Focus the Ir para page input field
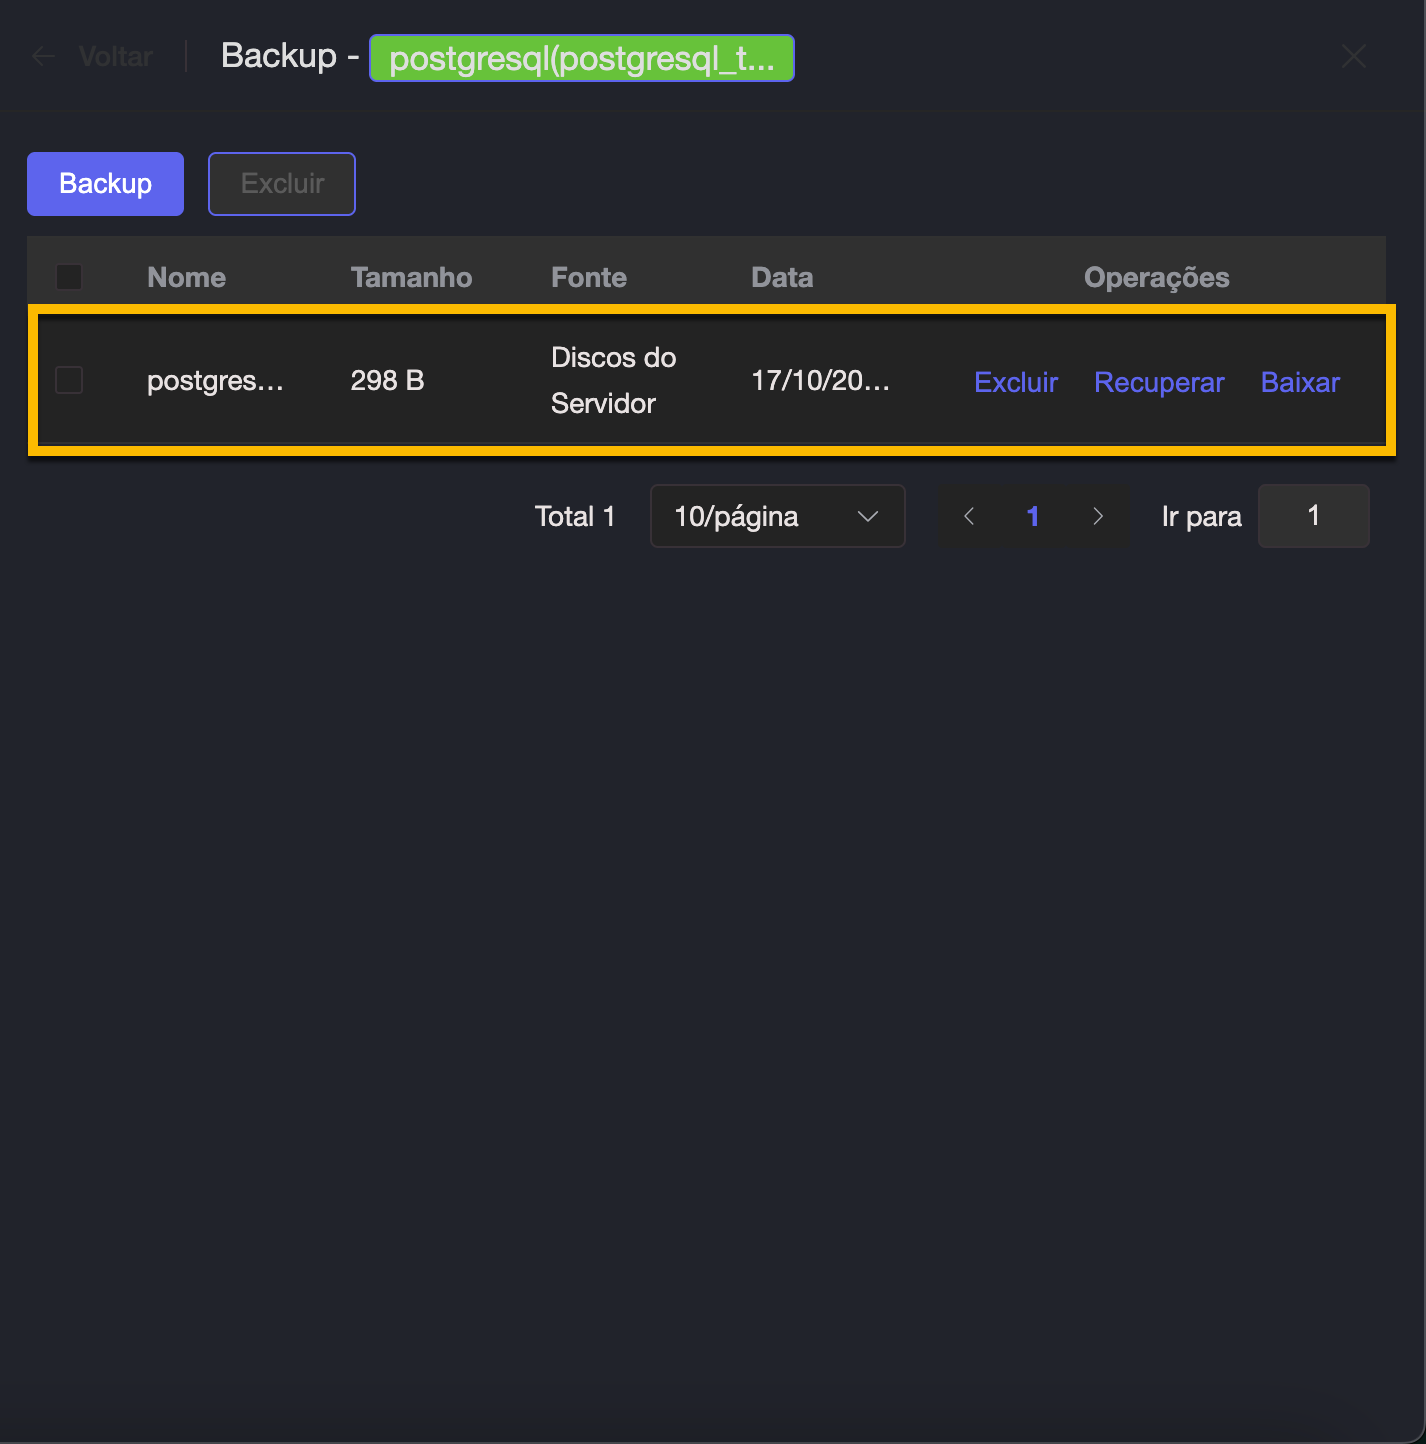This screenshot has width=1426, height=1444. pos(1312,516)
